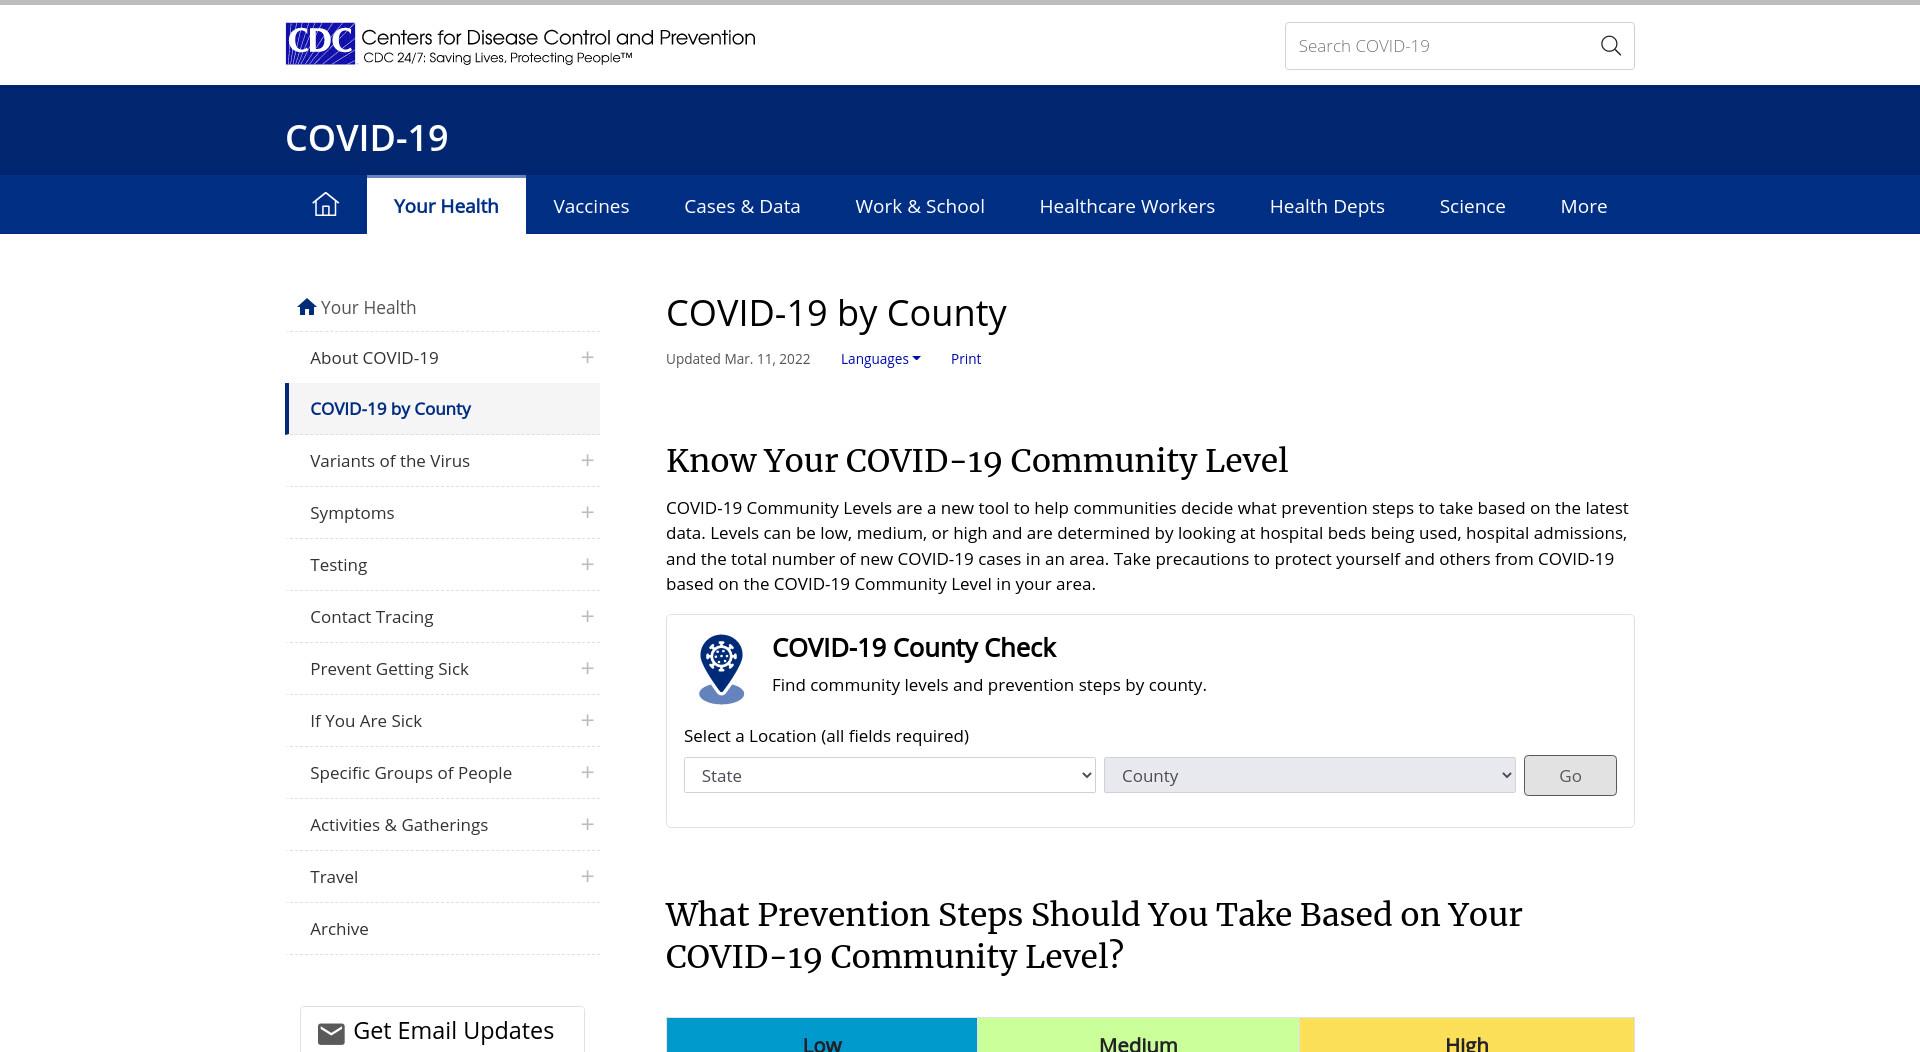Open Your Health sidebar heading link
Screen dimensions: 1920x1052
coord(368,307)
